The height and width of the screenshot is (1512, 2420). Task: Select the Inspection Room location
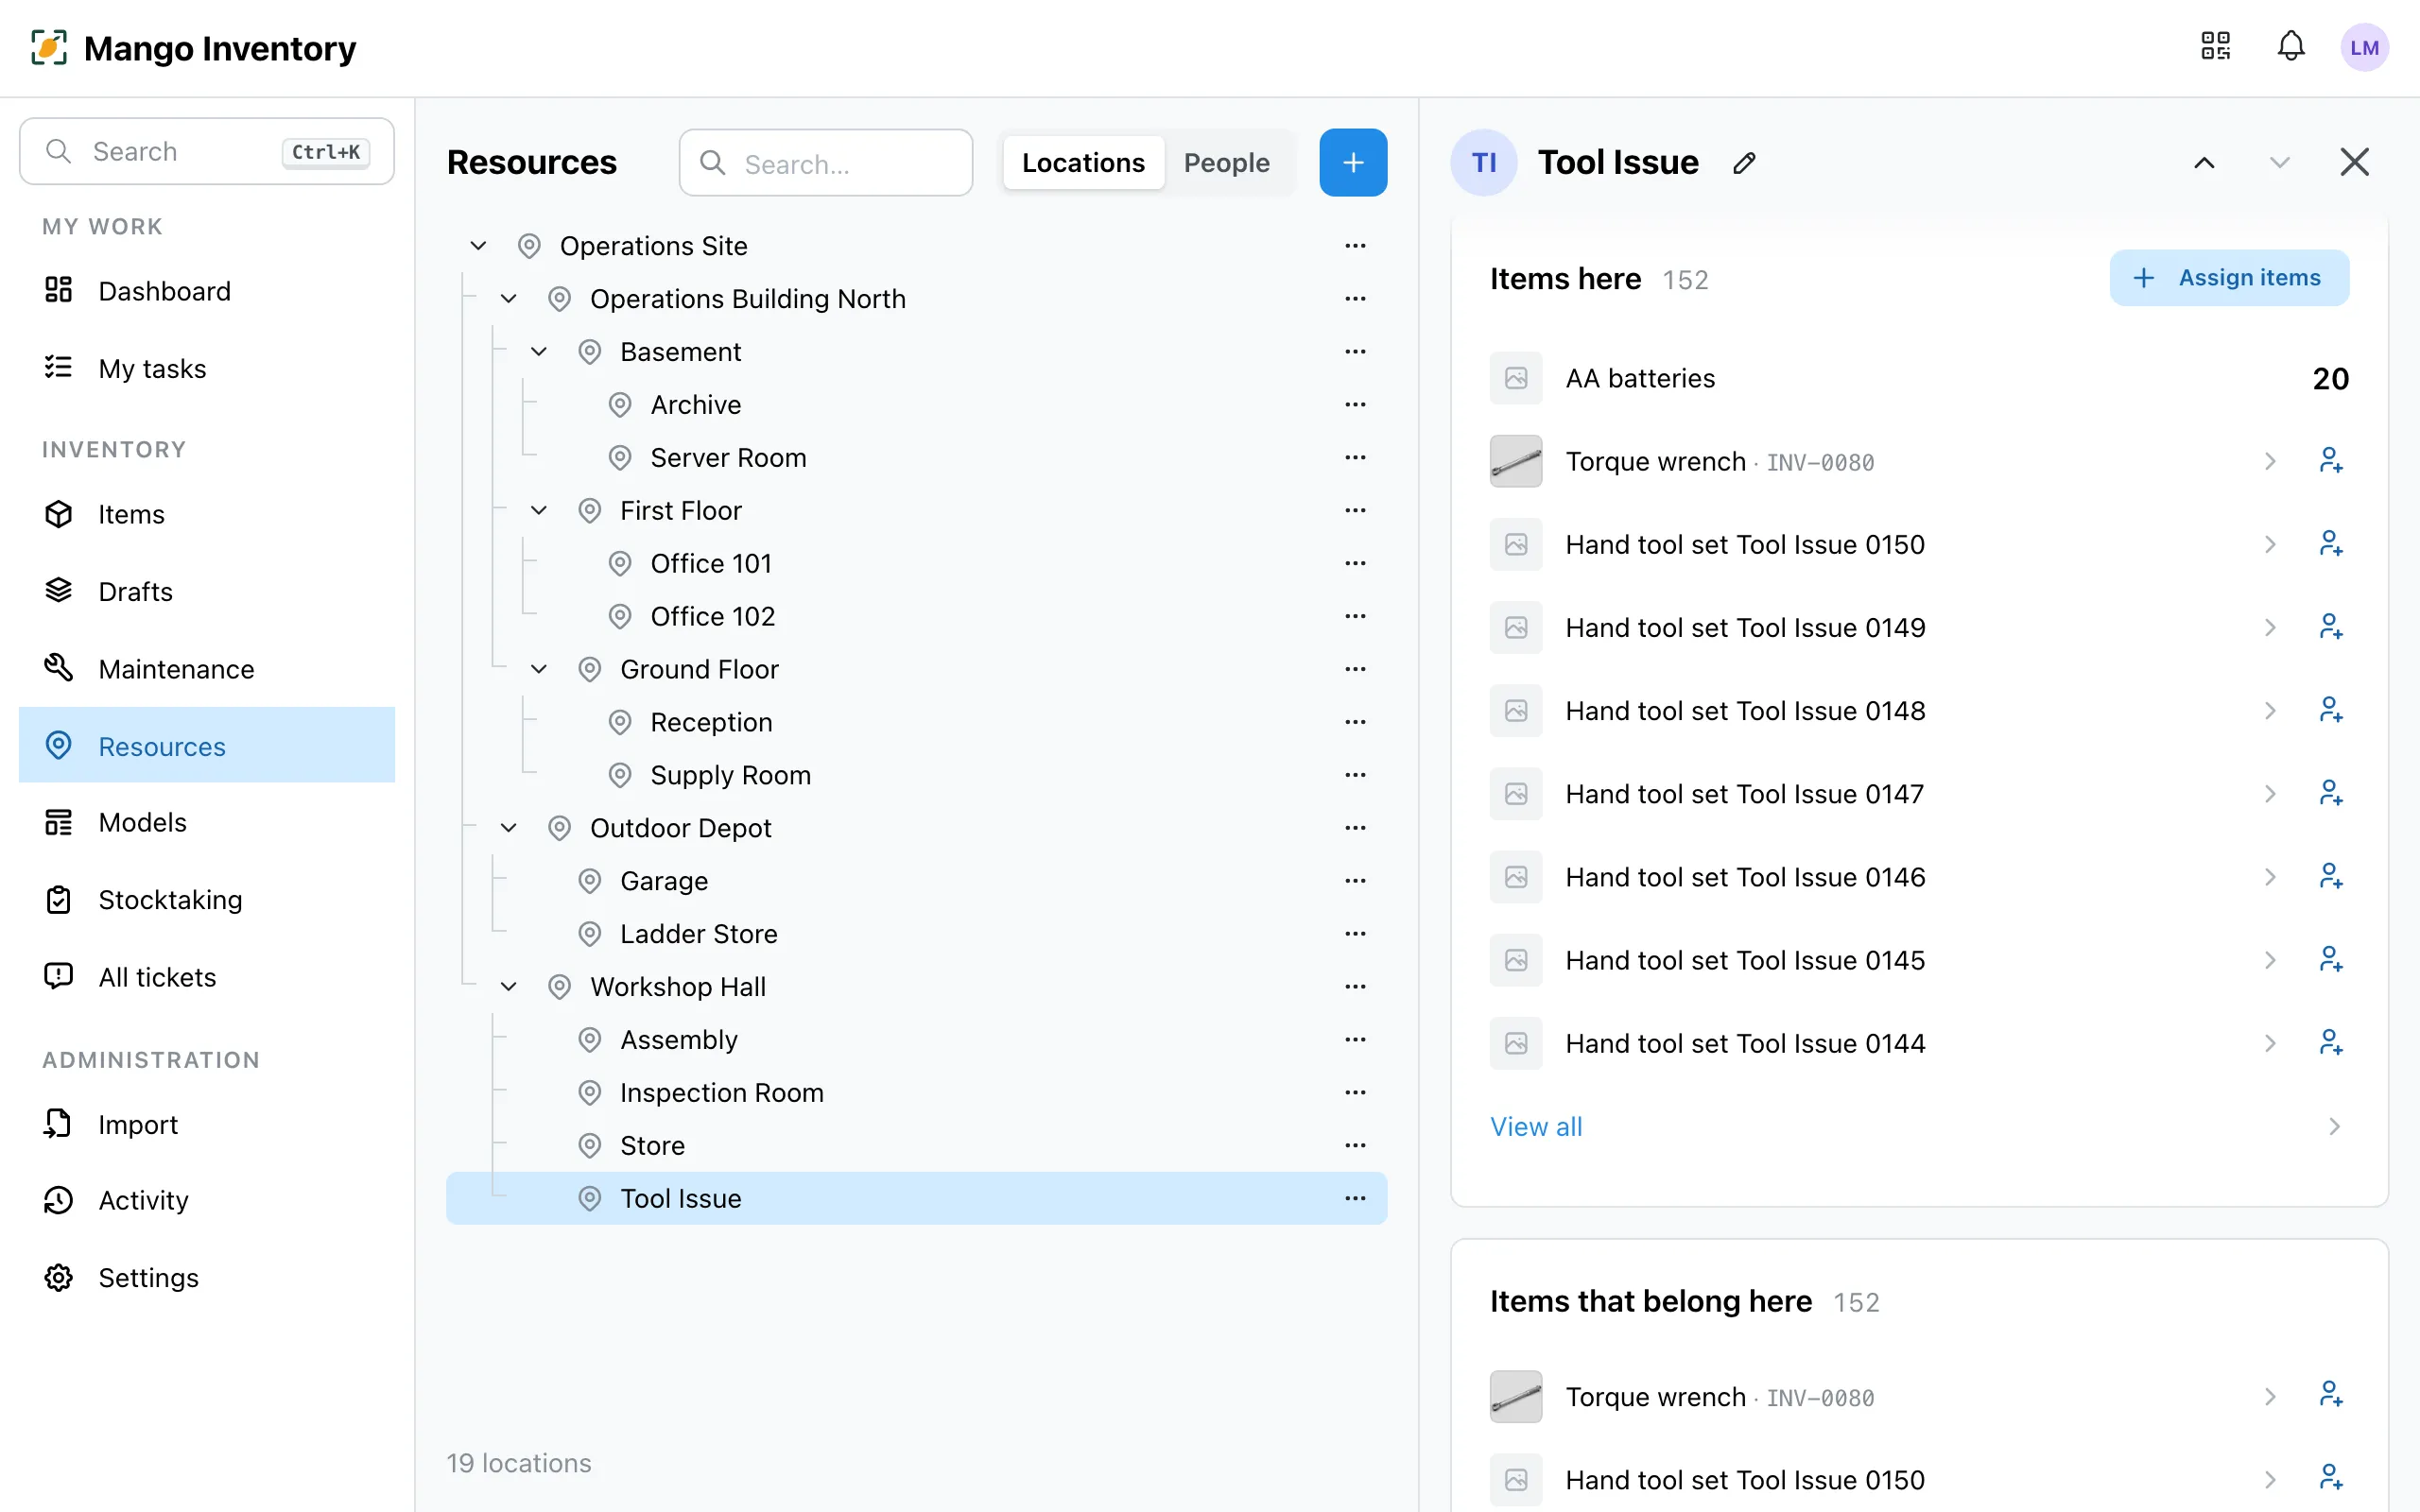coord(916,1093)
